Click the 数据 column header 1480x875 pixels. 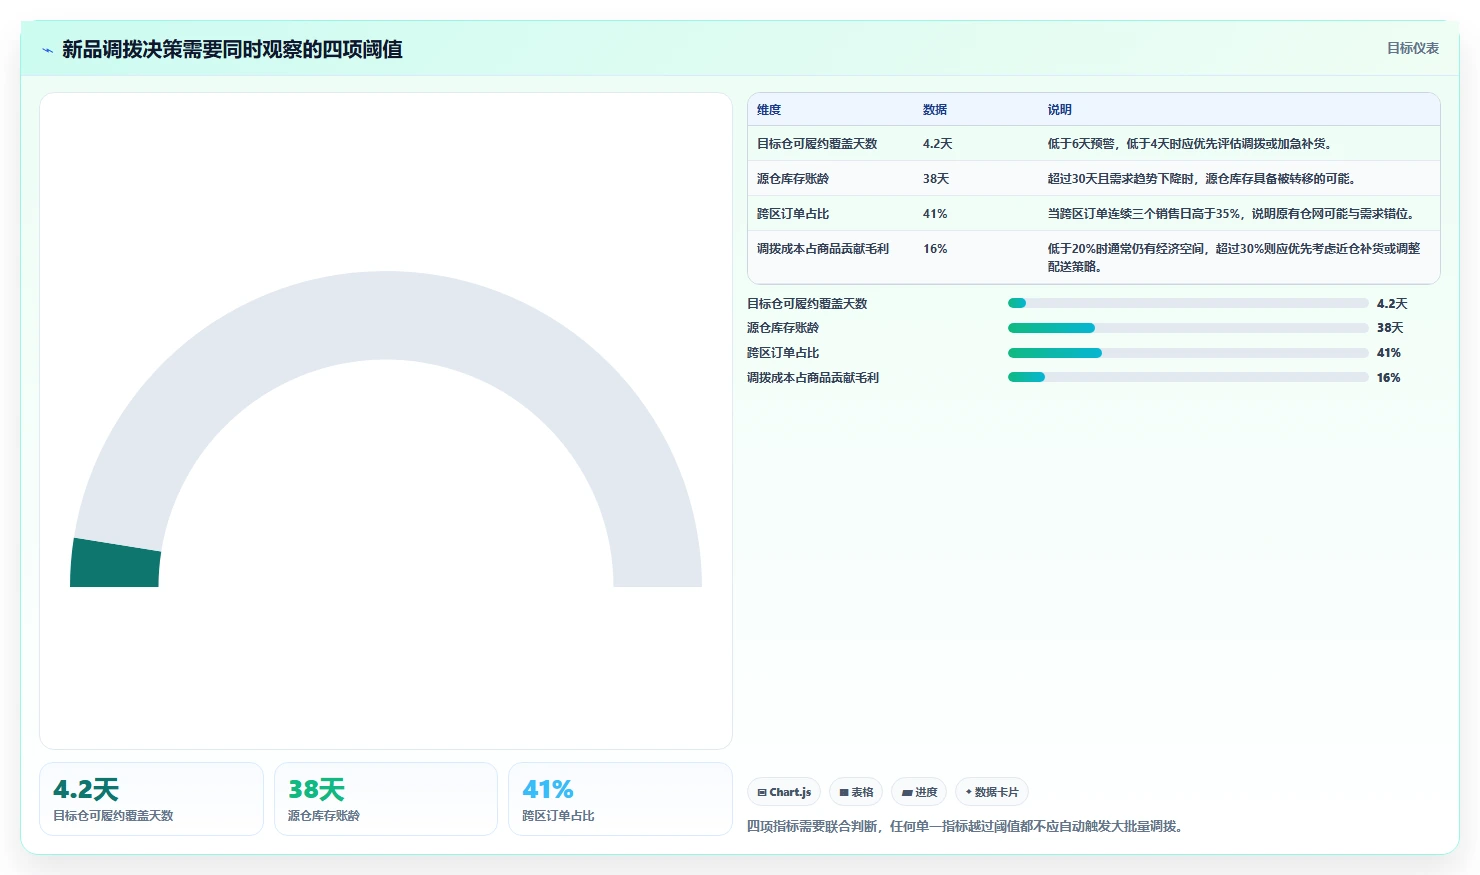pos(935,110)
